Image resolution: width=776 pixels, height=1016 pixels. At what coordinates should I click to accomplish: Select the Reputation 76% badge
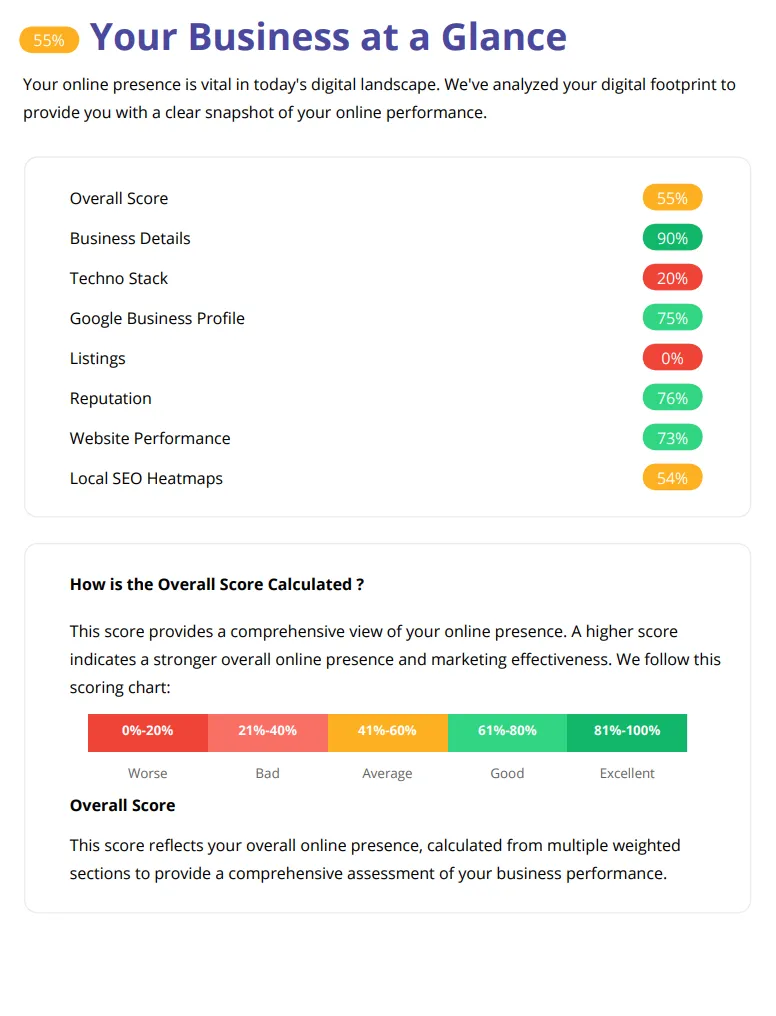[x=672, y=398]
